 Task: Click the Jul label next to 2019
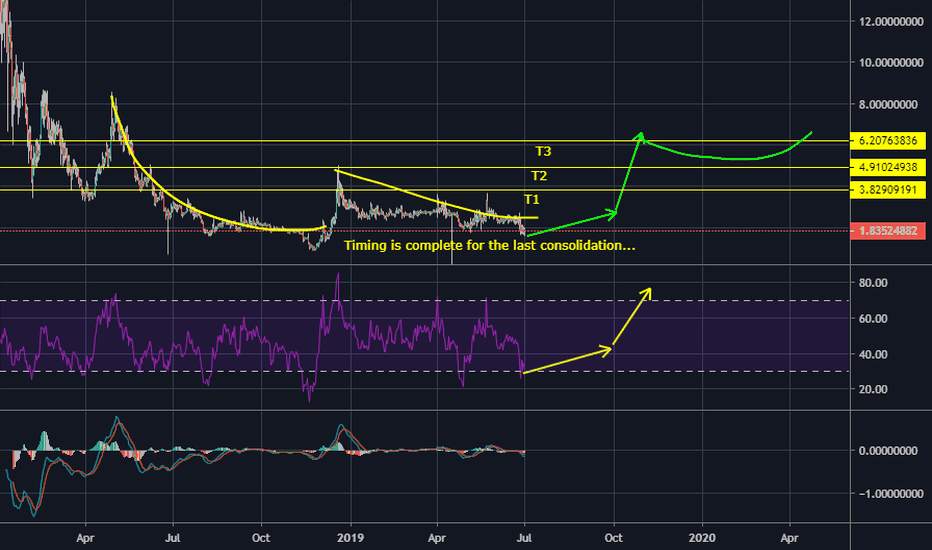[524, 538]
